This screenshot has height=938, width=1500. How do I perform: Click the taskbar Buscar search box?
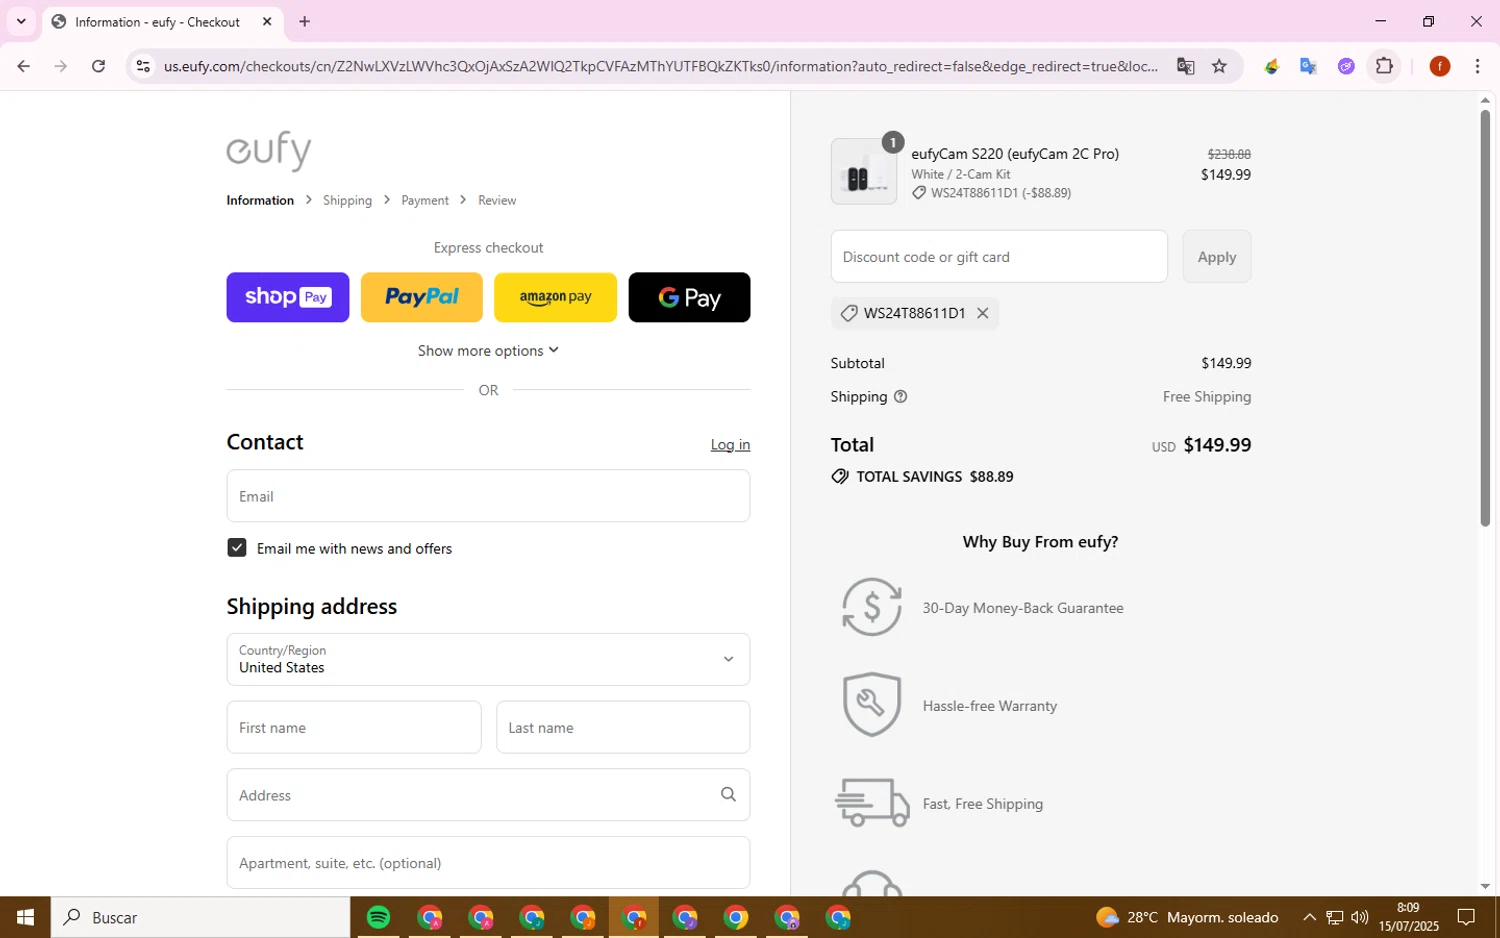point(201,917)
